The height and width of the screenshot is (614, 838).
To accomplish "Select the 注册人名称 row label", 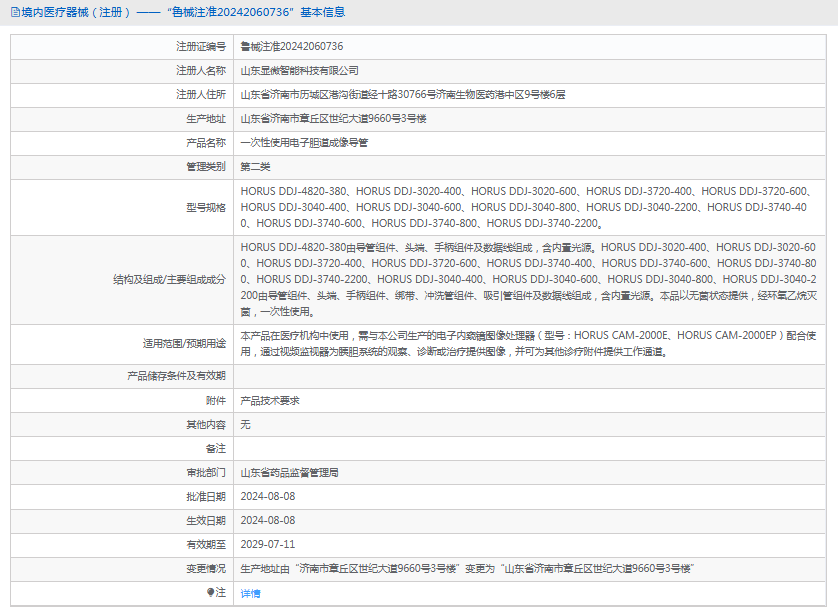I will (201, 71).
